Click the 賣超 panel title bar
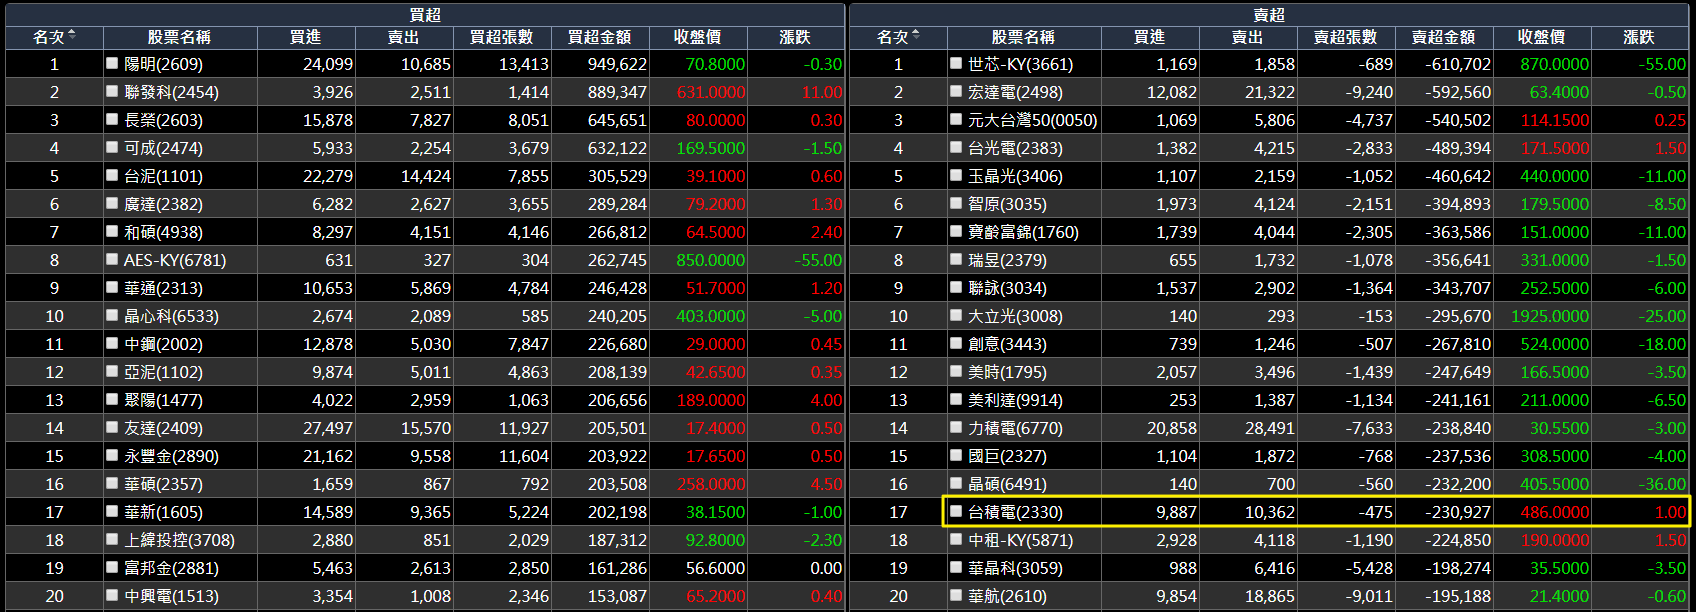1696x612 pixels. click(x=1269, y=15)
